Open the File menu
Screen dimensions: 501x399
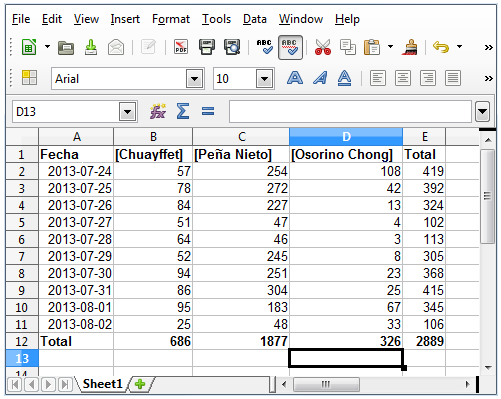coord(21,19)
